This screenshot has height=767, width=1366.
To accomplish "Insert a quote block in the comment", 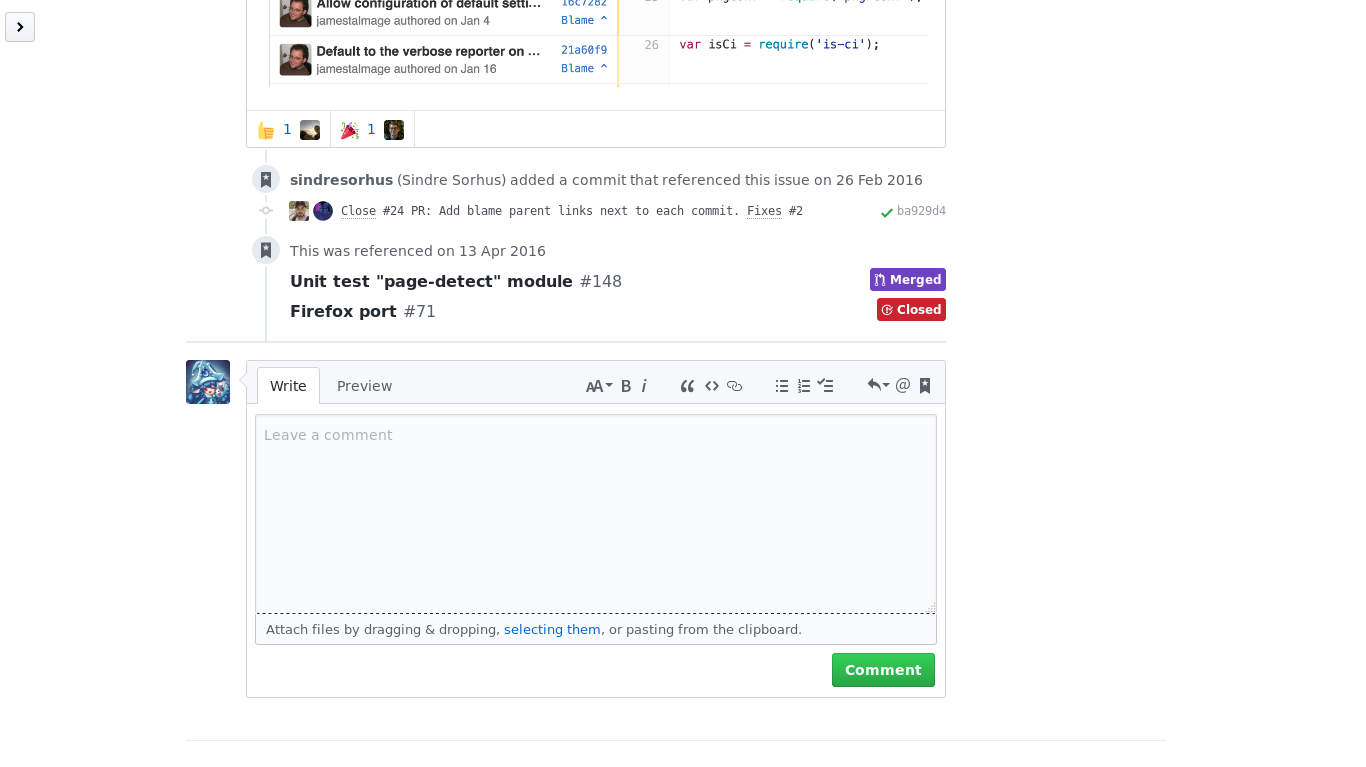I will (x=686, y=385).
